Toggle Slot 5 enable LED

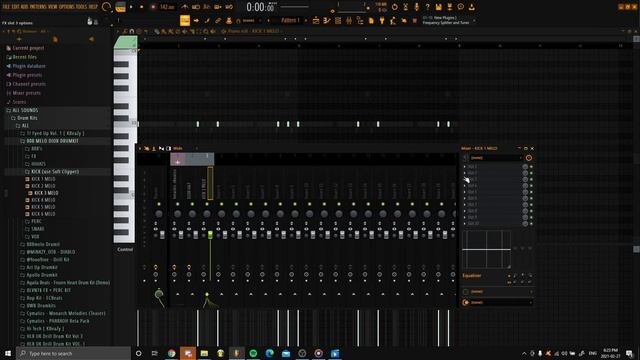(531, 192)
